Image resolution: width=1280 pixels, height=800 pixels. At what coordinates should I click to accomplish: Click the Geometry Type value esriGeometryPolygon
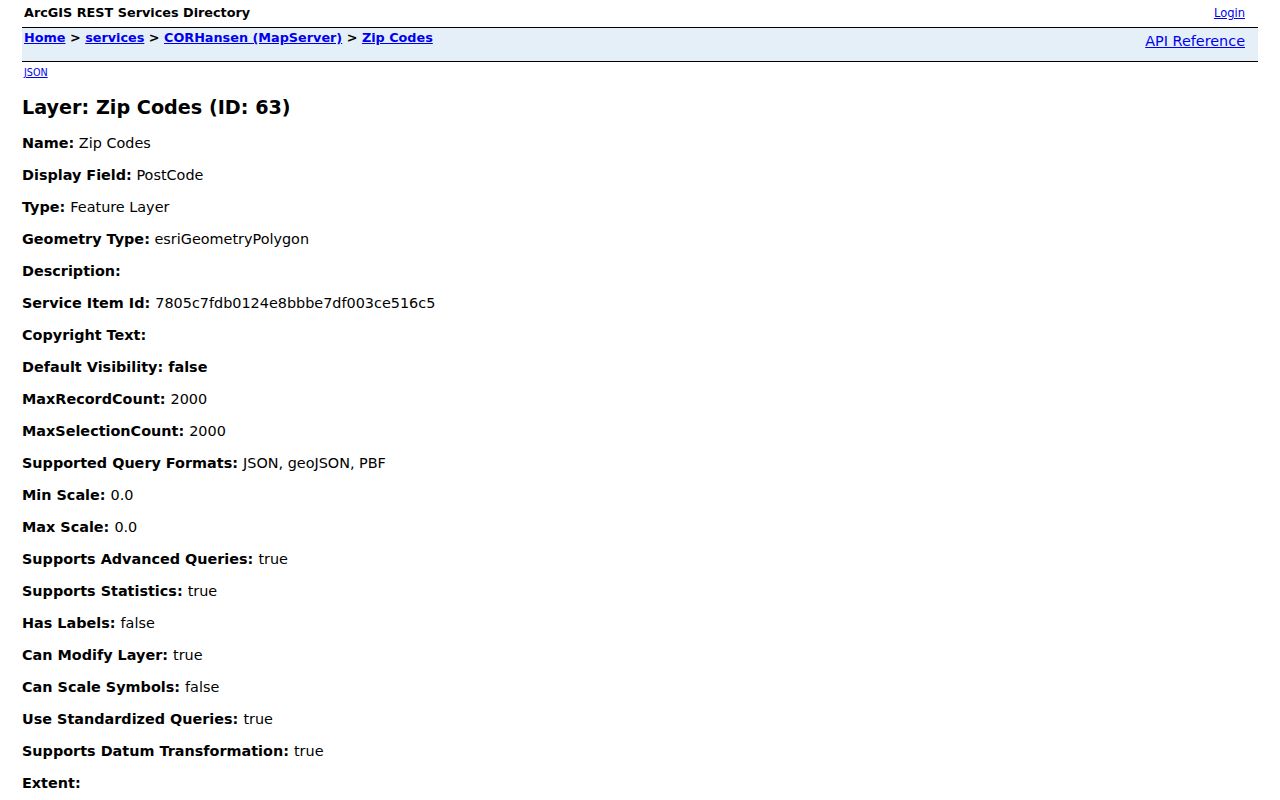point(231,239)
